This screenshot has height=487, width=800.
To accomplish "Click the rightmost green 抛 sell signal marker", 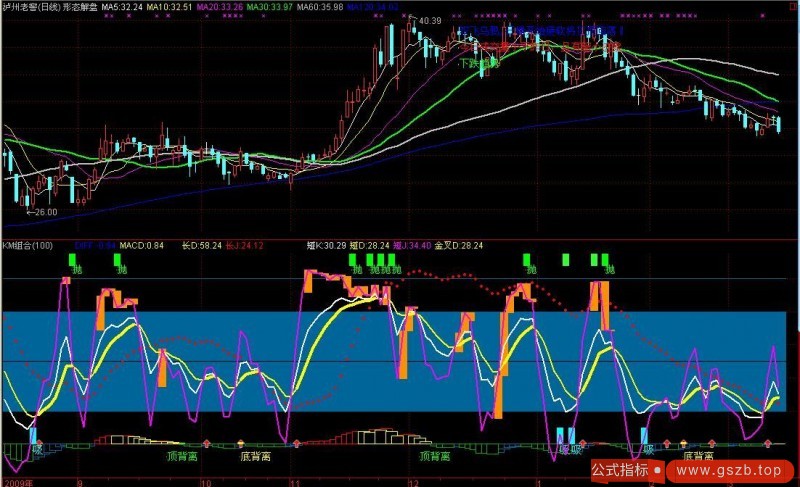I will pyautogui.click(x=607, y=269).
